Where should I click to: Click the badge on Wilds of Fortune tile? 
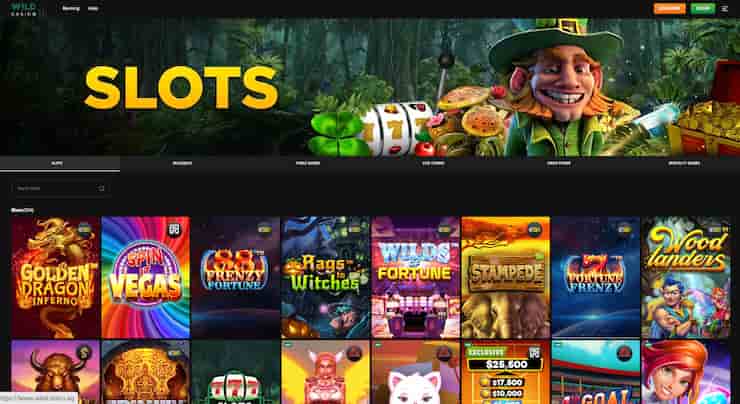coord(444,230)
